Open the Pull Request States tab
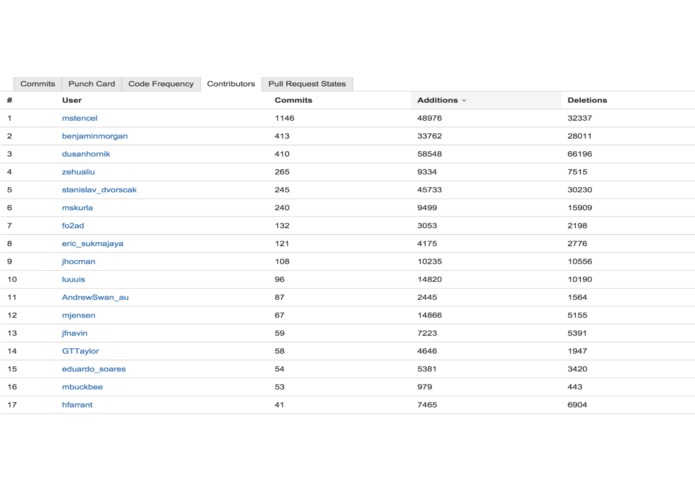The image size is (695, 494). pos(307,84)
